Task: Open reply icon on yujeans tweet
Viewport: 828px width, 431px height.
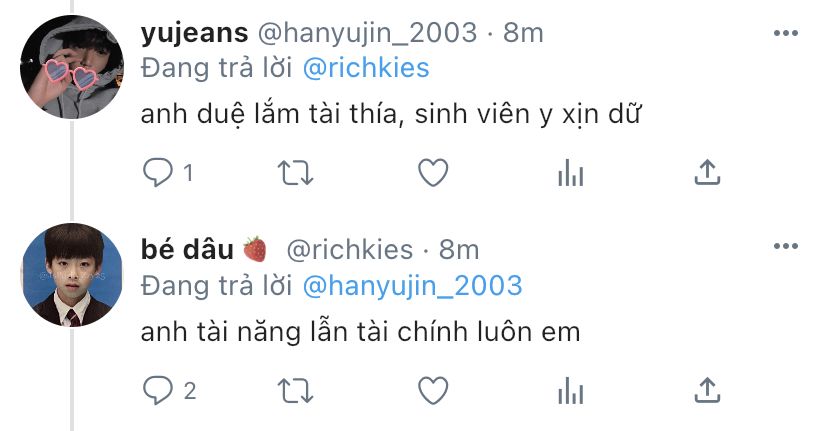Action: pos(158,172)
